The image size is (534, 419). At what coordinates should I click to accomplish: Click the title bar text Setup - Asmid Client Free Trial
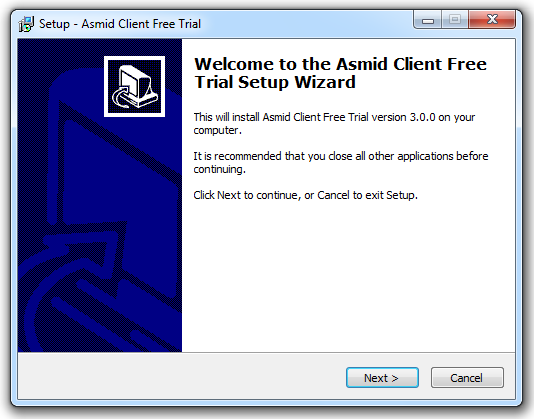[120, 24]
